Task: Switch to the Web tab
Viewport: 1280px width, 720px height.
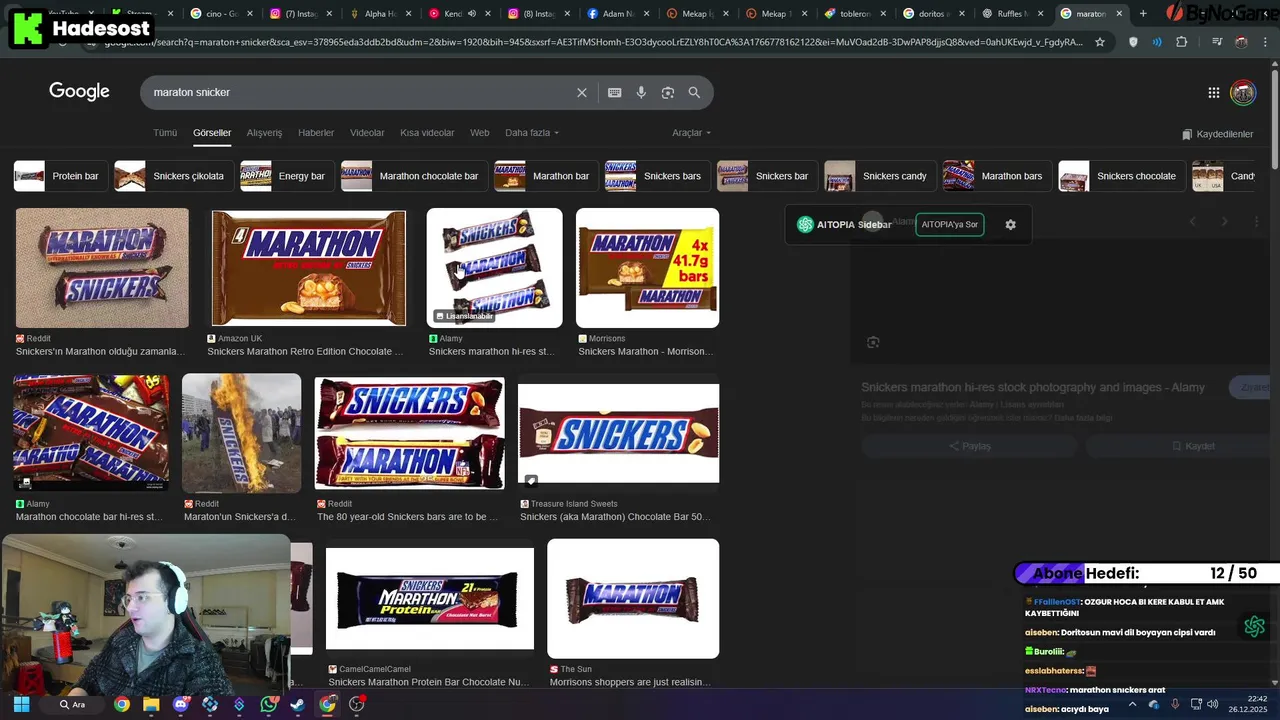Action: 480,133
